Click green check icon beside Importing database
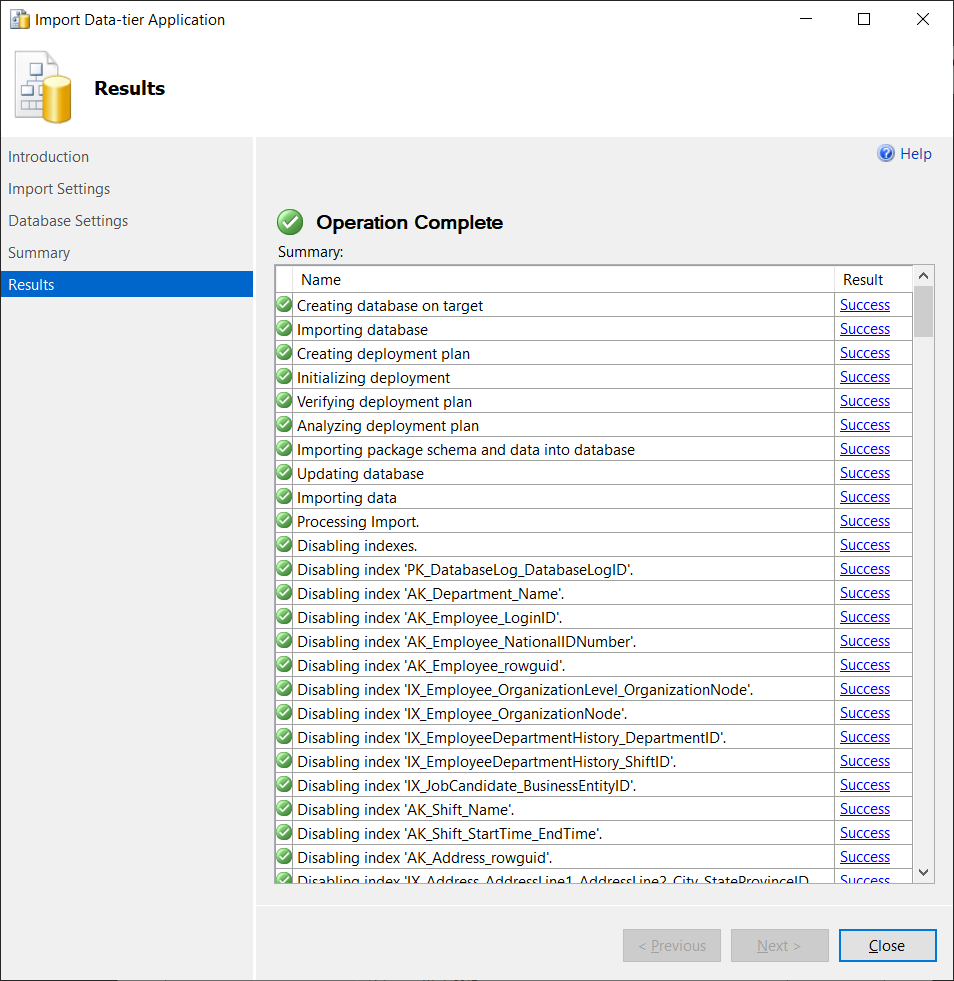 284,329
